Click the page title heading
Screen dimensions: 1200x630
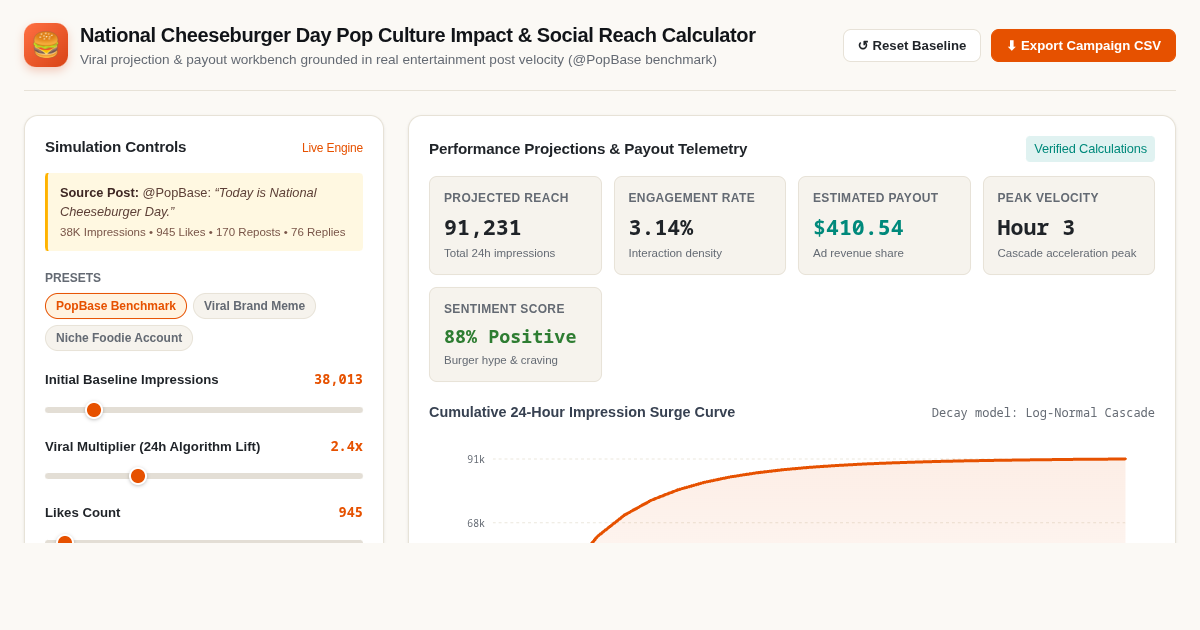click(x=418, y=35)
